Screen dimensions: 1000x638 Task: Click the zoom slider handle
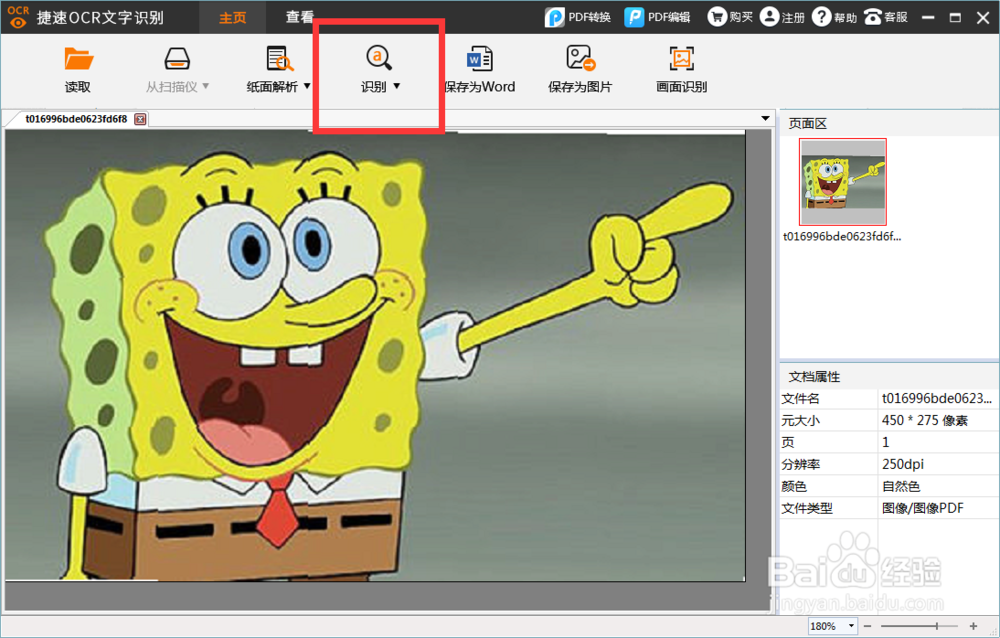click(936, 626)
